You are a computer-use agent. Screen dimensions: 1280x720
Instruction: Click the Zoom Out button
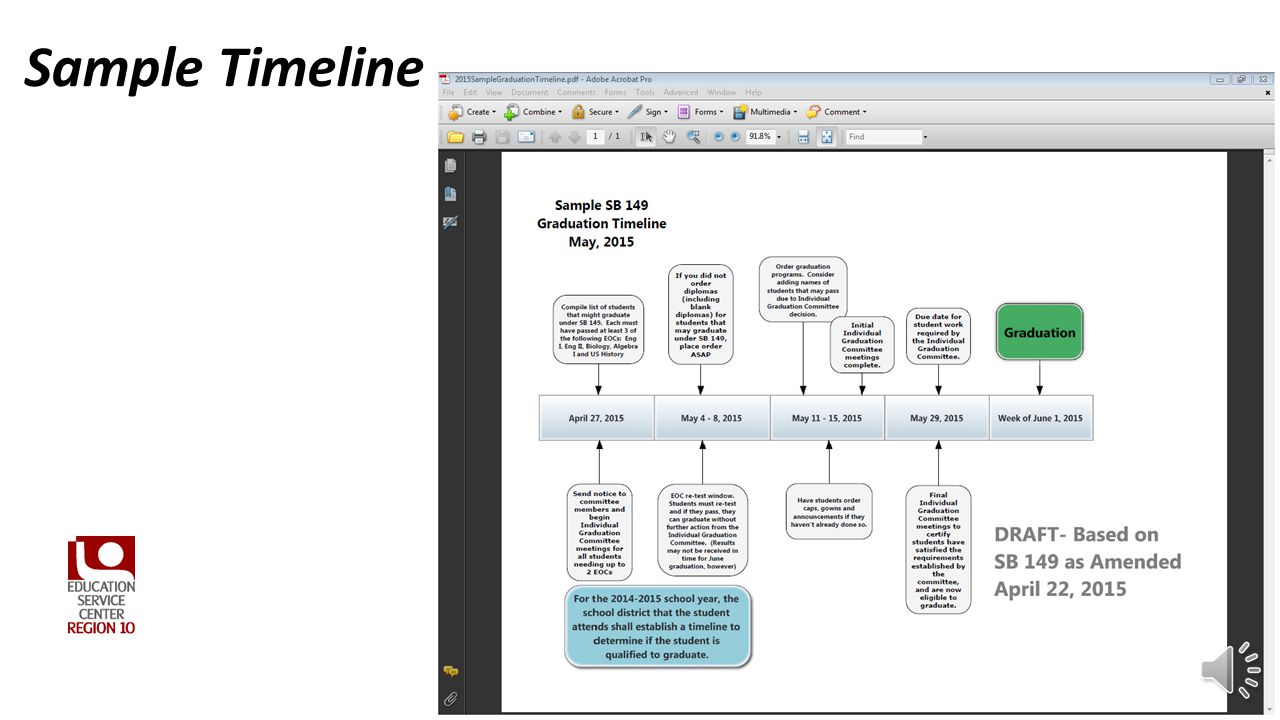718,137
